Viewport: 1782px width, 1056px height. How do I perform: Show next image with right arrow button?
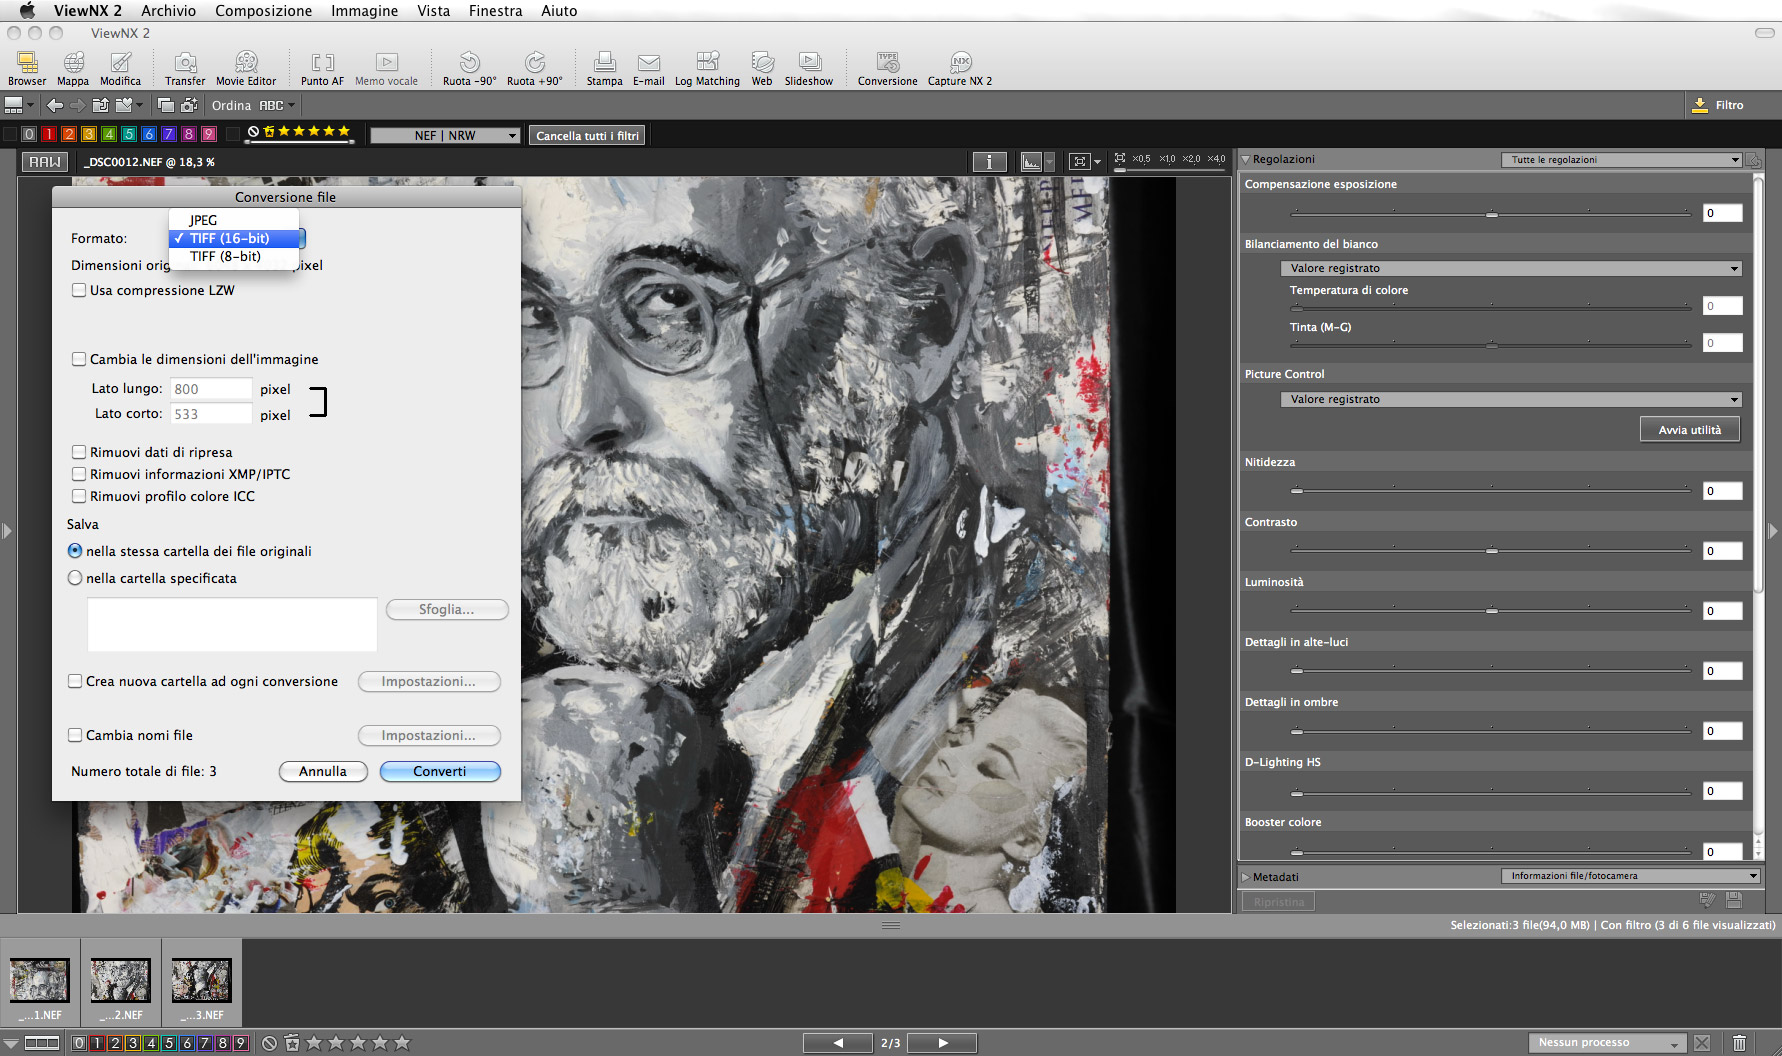point(942,1043)
